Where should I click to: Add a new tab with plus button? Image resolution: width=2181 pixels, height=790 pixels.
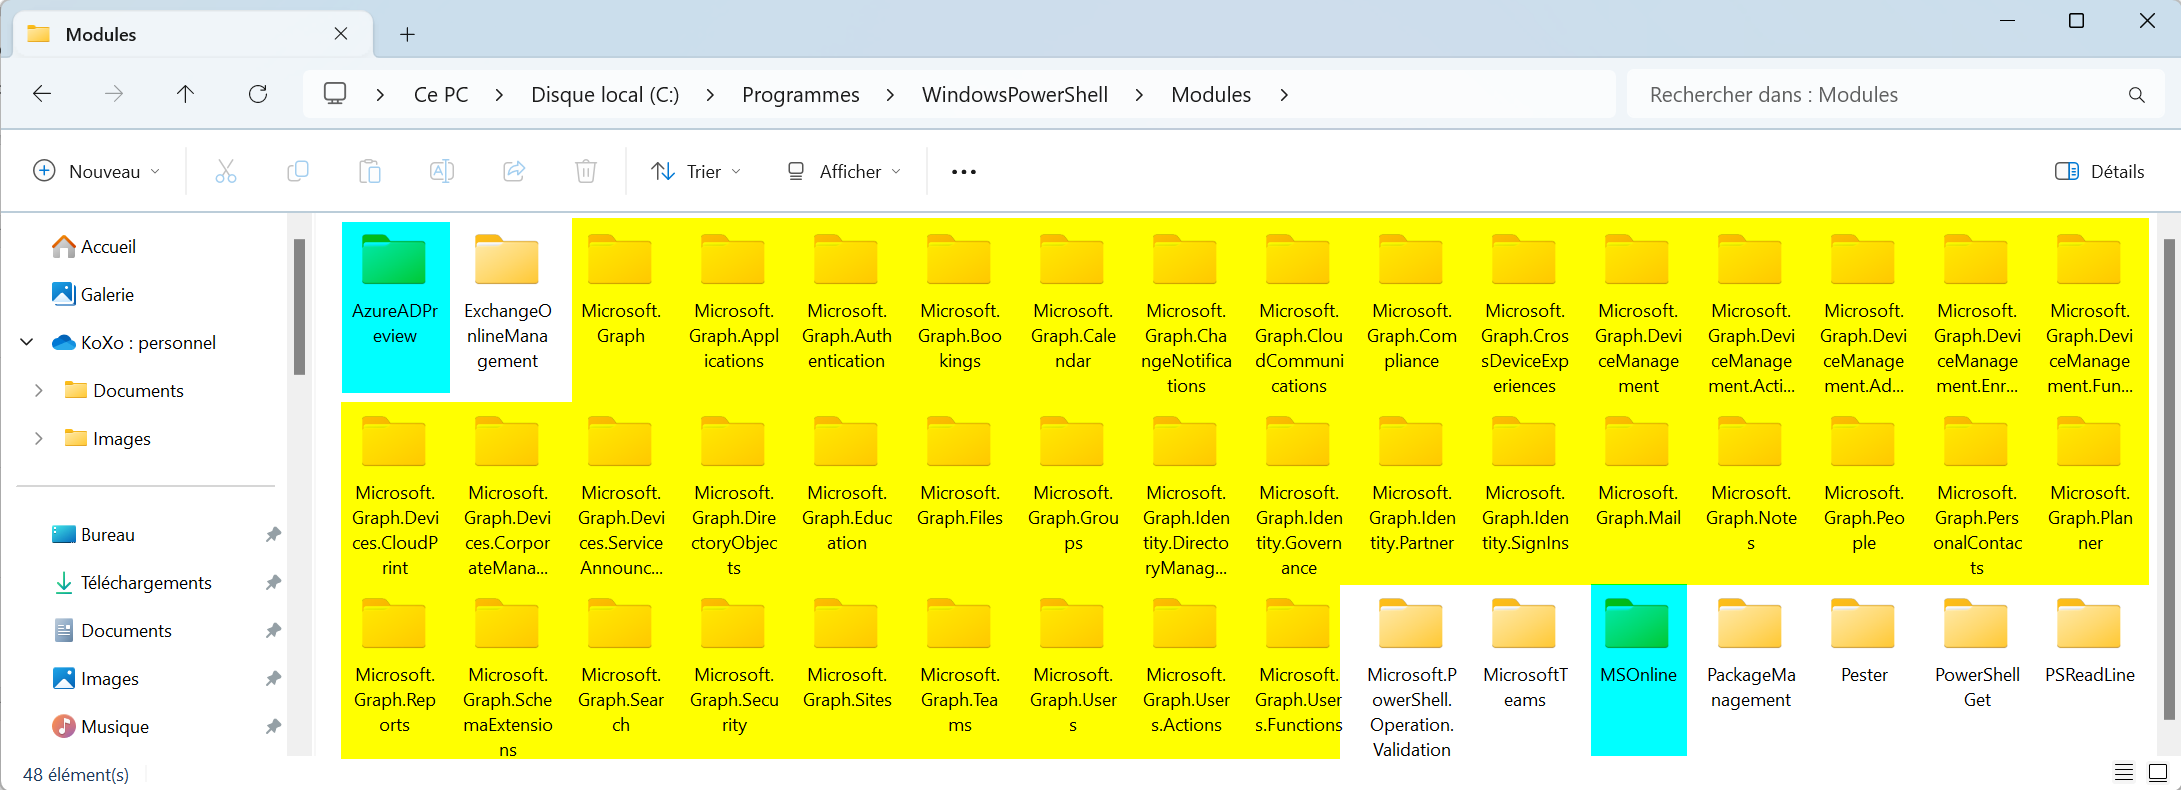click(407, 34)
